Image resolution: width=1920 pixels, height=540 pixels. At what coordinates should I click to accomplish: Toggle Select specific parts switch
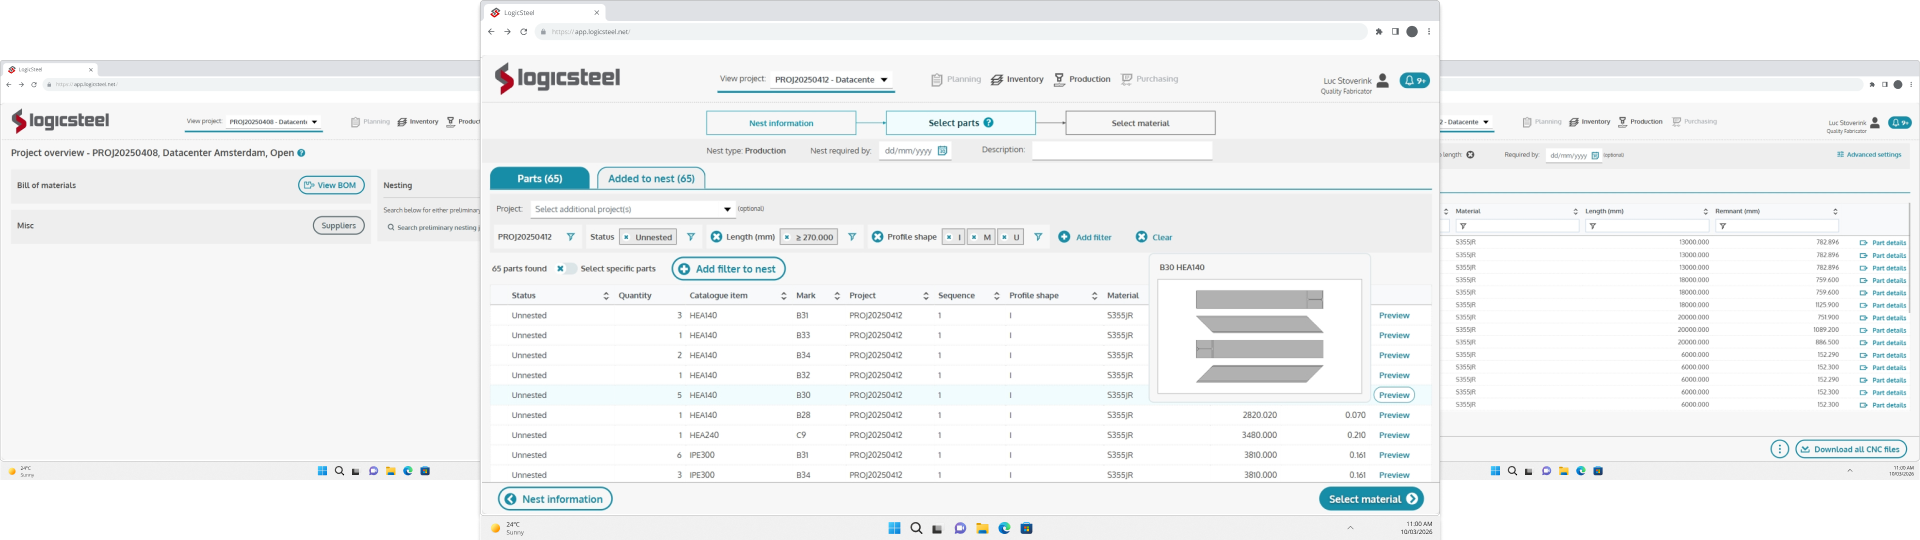pyautogui.click(x=566, y=268)
